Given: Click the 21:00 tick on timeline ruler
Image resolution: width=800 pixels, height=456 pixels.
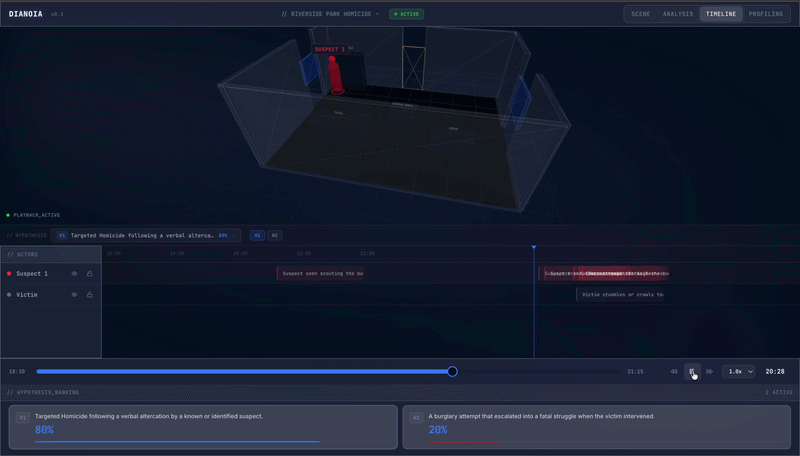Looking at the screenshot, I should 304,254.
